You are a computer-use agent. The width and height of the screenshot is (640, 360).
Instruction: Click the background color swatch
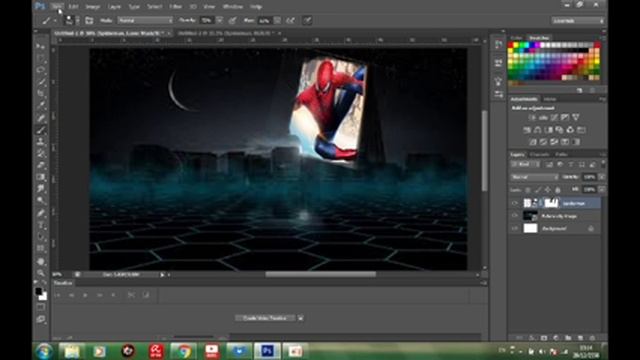point(43,297)
